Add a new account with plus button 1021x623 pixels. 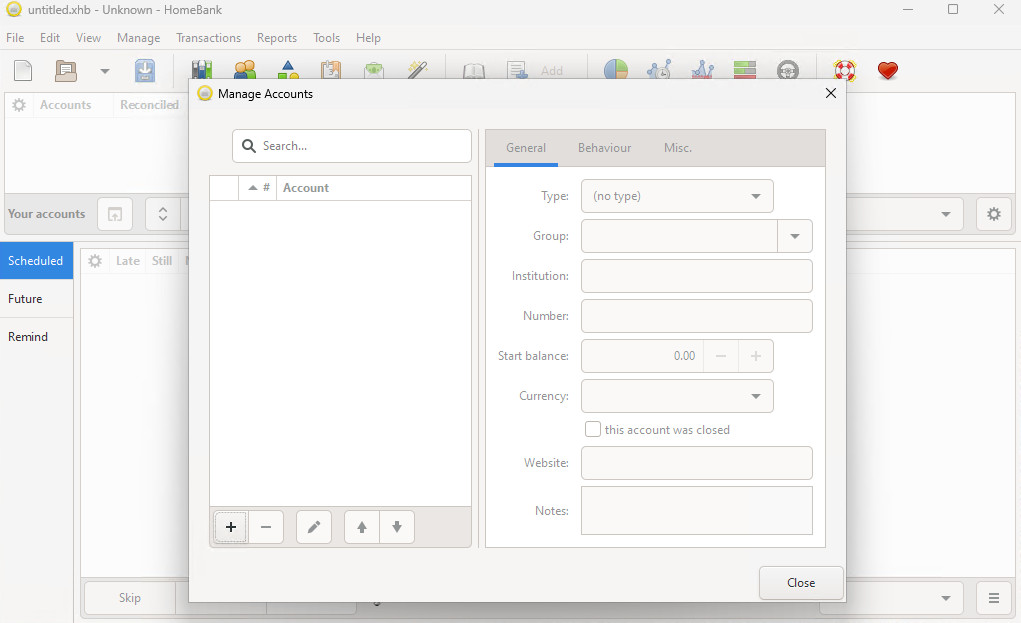[231, 527]
